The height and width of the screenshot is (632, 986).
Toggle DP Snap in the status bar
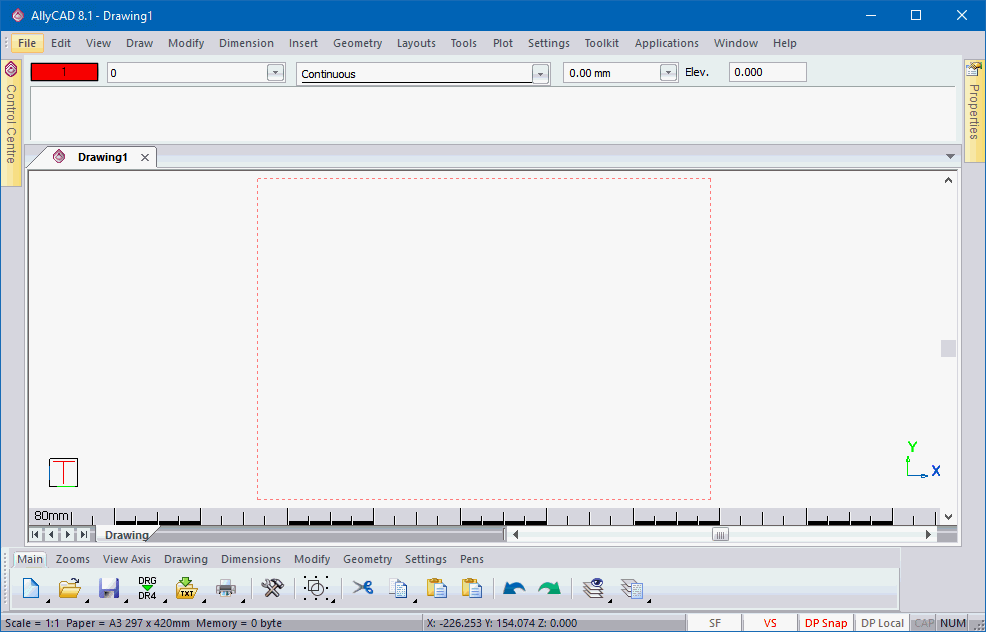point(826,623)
